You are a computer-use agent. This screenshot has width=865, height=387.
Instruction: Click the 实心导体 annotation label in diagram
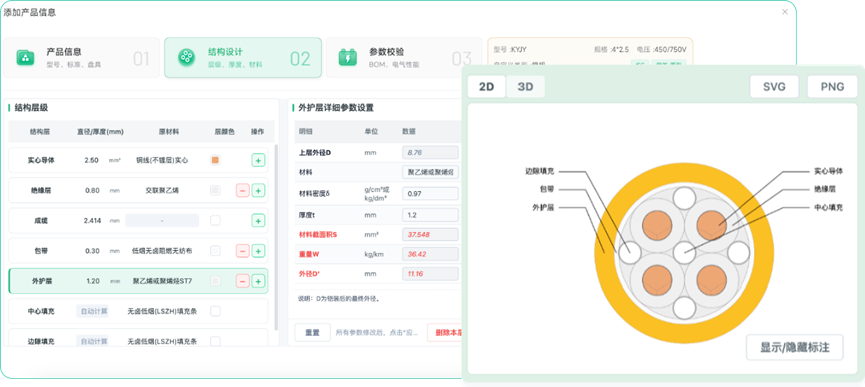[x=828, y=171]
